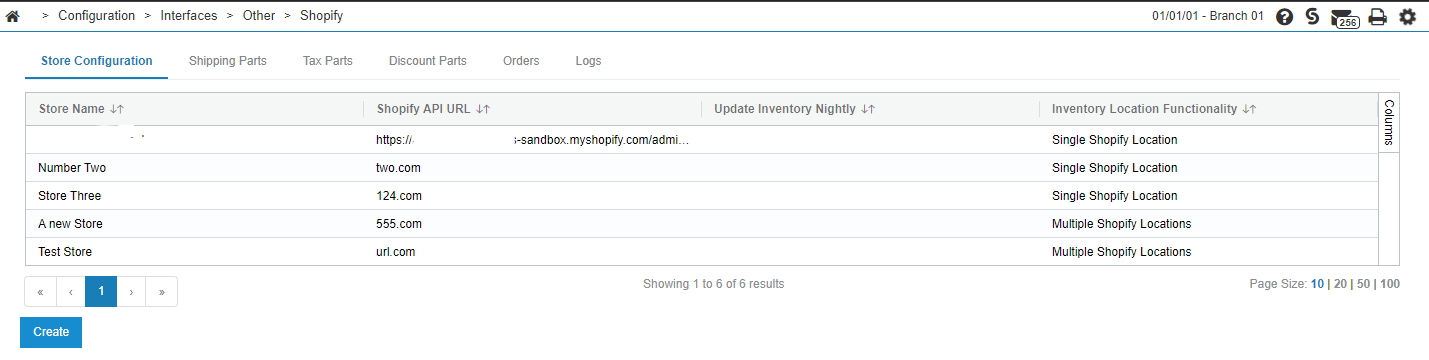Click Other in the breadcrumb
Screen dimensions: 1429x360
pos(259,16)
